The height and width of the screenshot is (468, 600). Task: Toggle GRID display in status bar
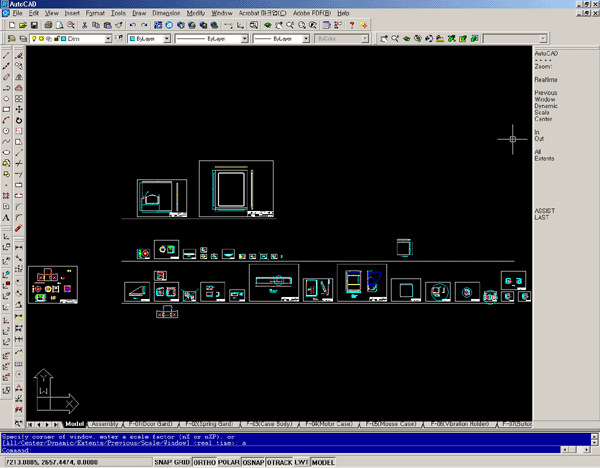click(182, 462)
